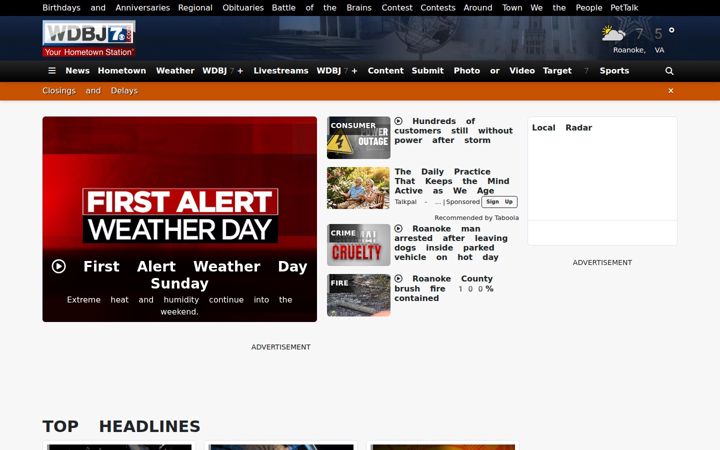Open WDBJ7+ Content nav item

pos(360,71)
